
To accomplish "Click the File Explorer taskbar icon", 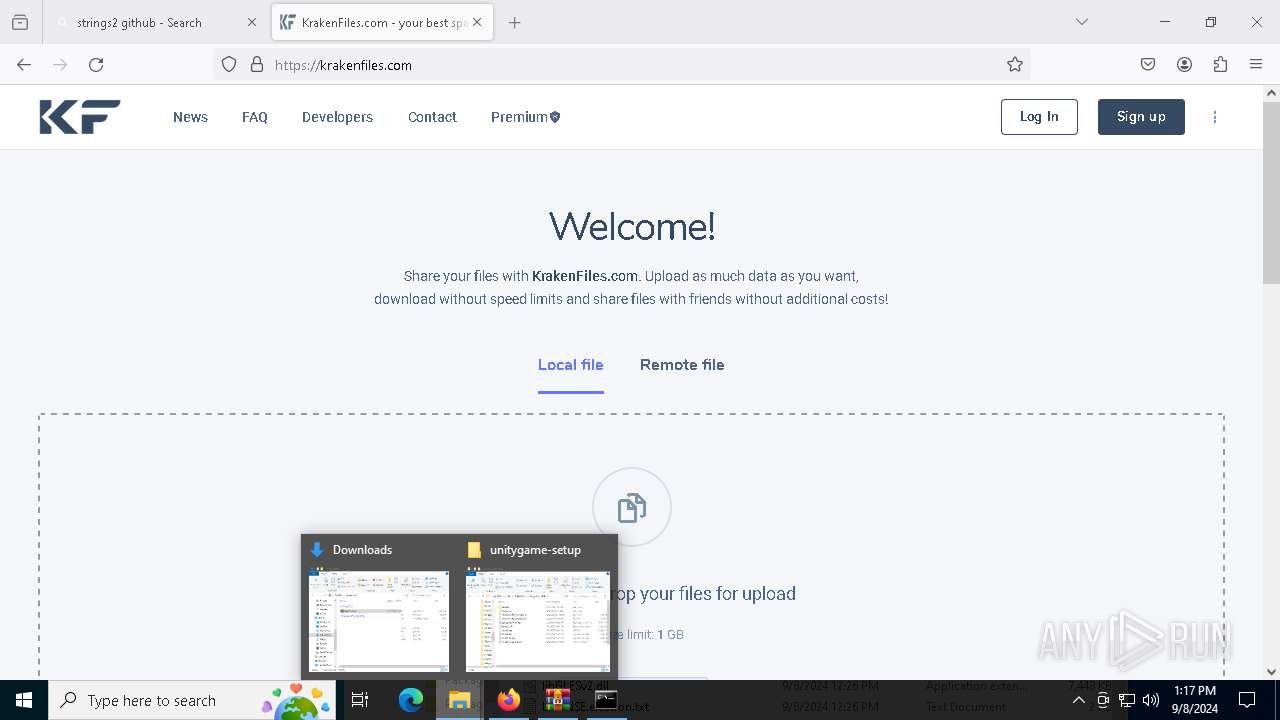I will [459, 700].
